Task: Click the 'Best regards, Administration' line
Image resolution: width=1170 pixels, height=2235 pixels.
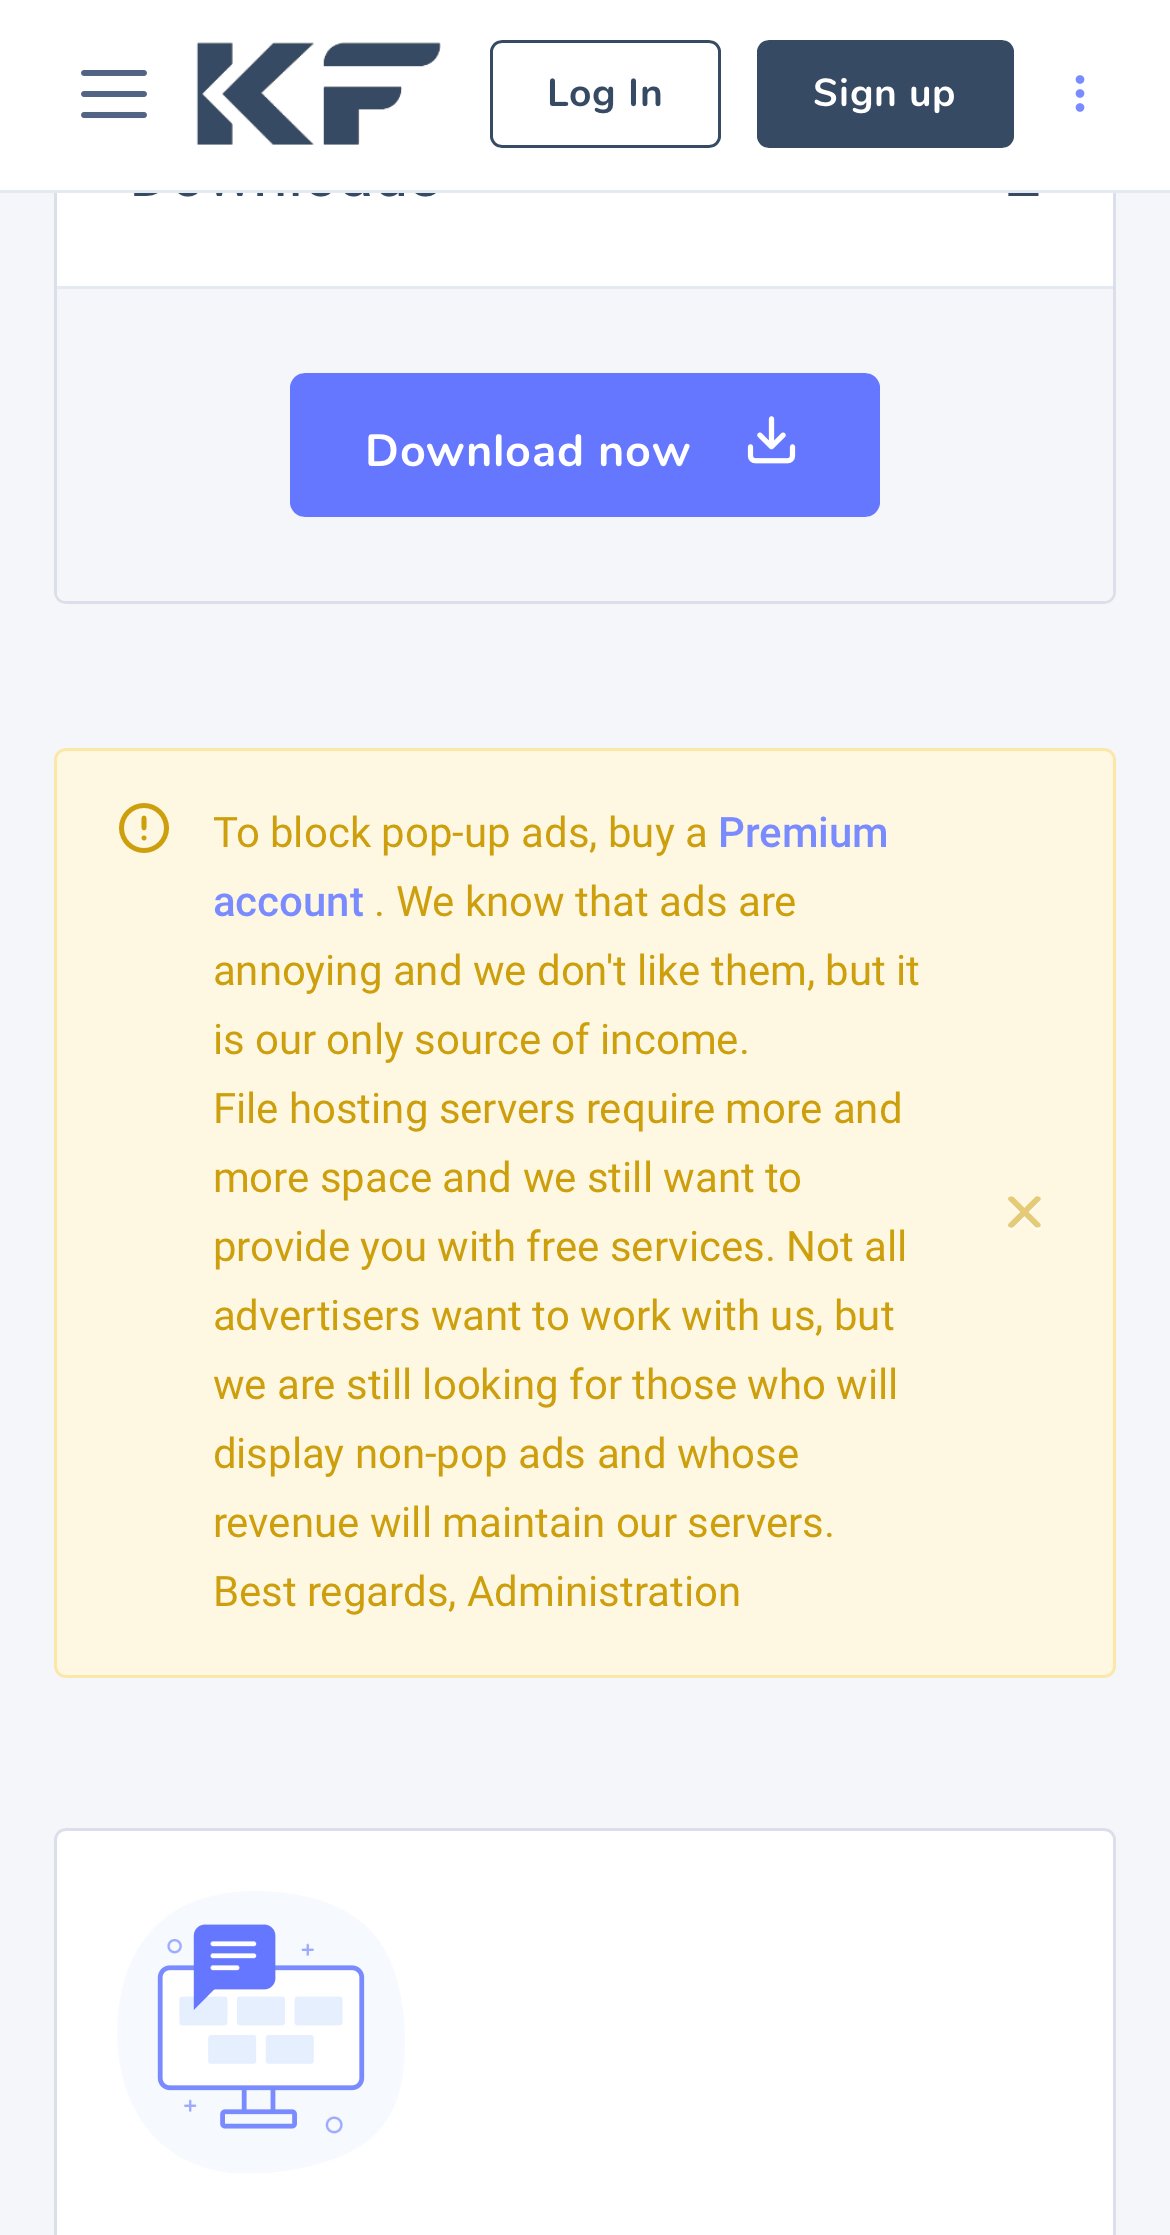Action: pyautogui.click(x=477, y=1592)
